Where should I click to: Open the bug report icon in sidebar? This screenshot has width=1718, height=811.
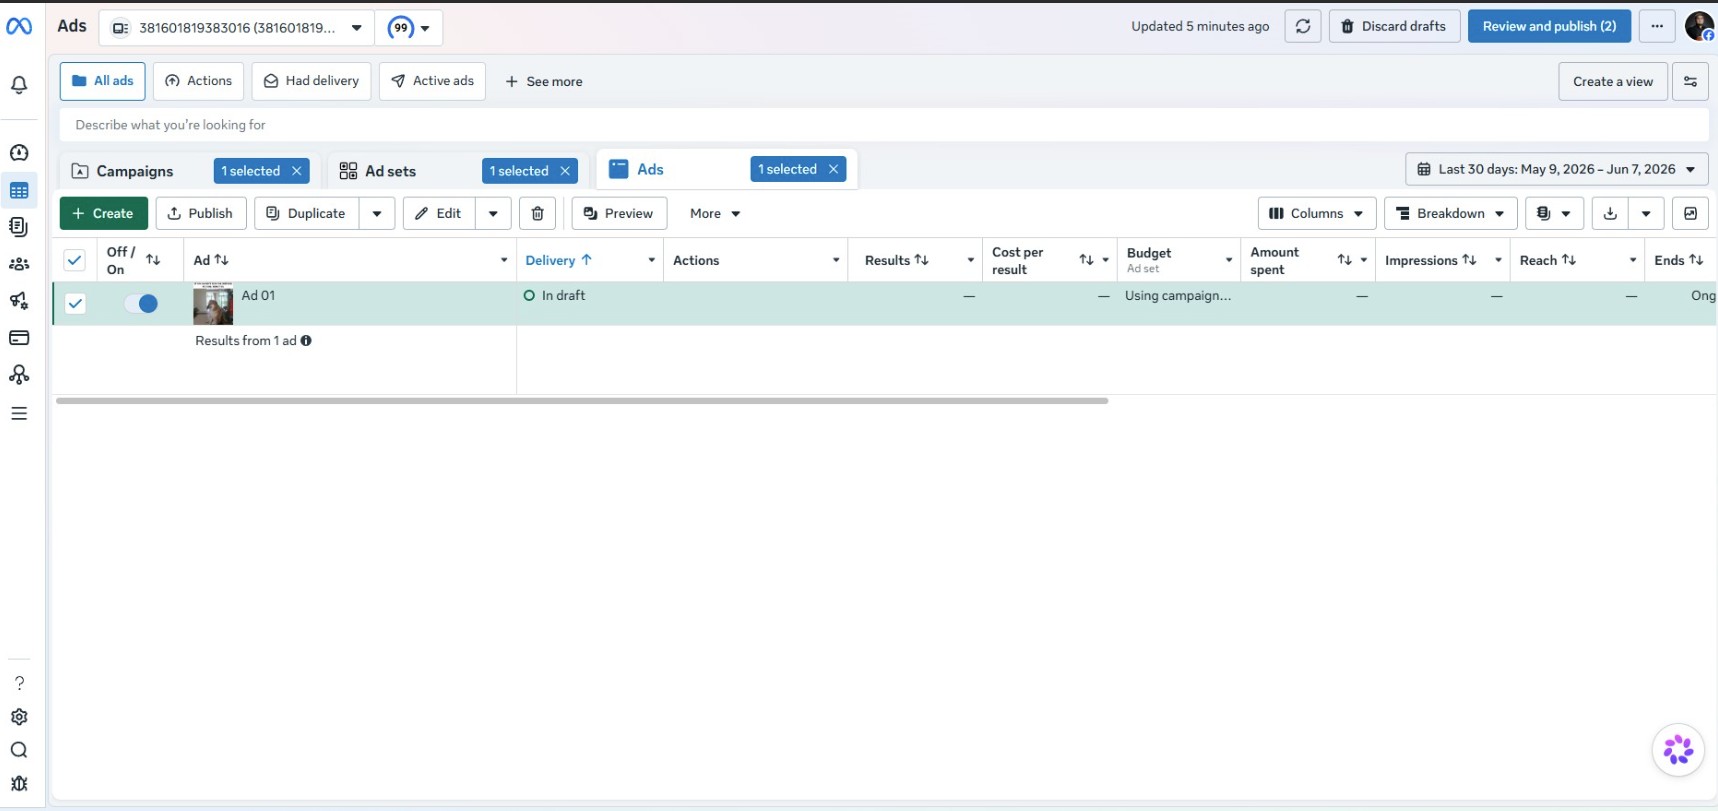[19, 783]
